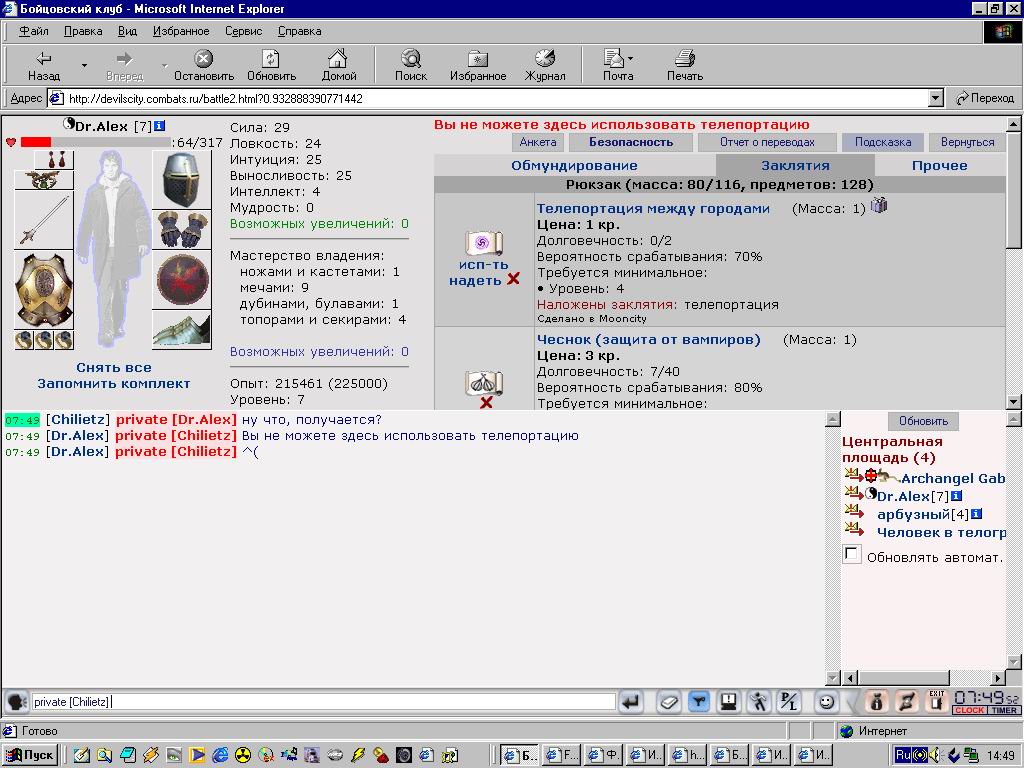1024x768 pixels.
Task: Open the Почта dropdown arrow
Action: point(630,59)
